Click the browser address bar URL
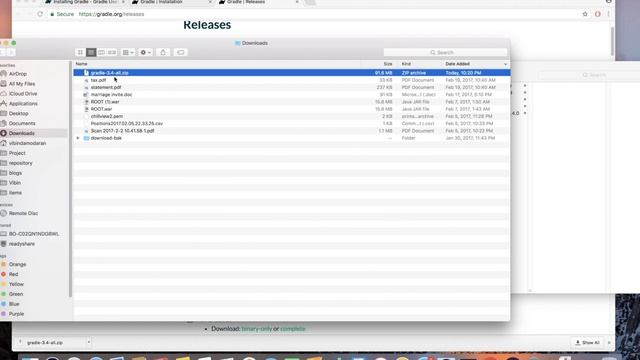640x360 pixels. (111, 14)
